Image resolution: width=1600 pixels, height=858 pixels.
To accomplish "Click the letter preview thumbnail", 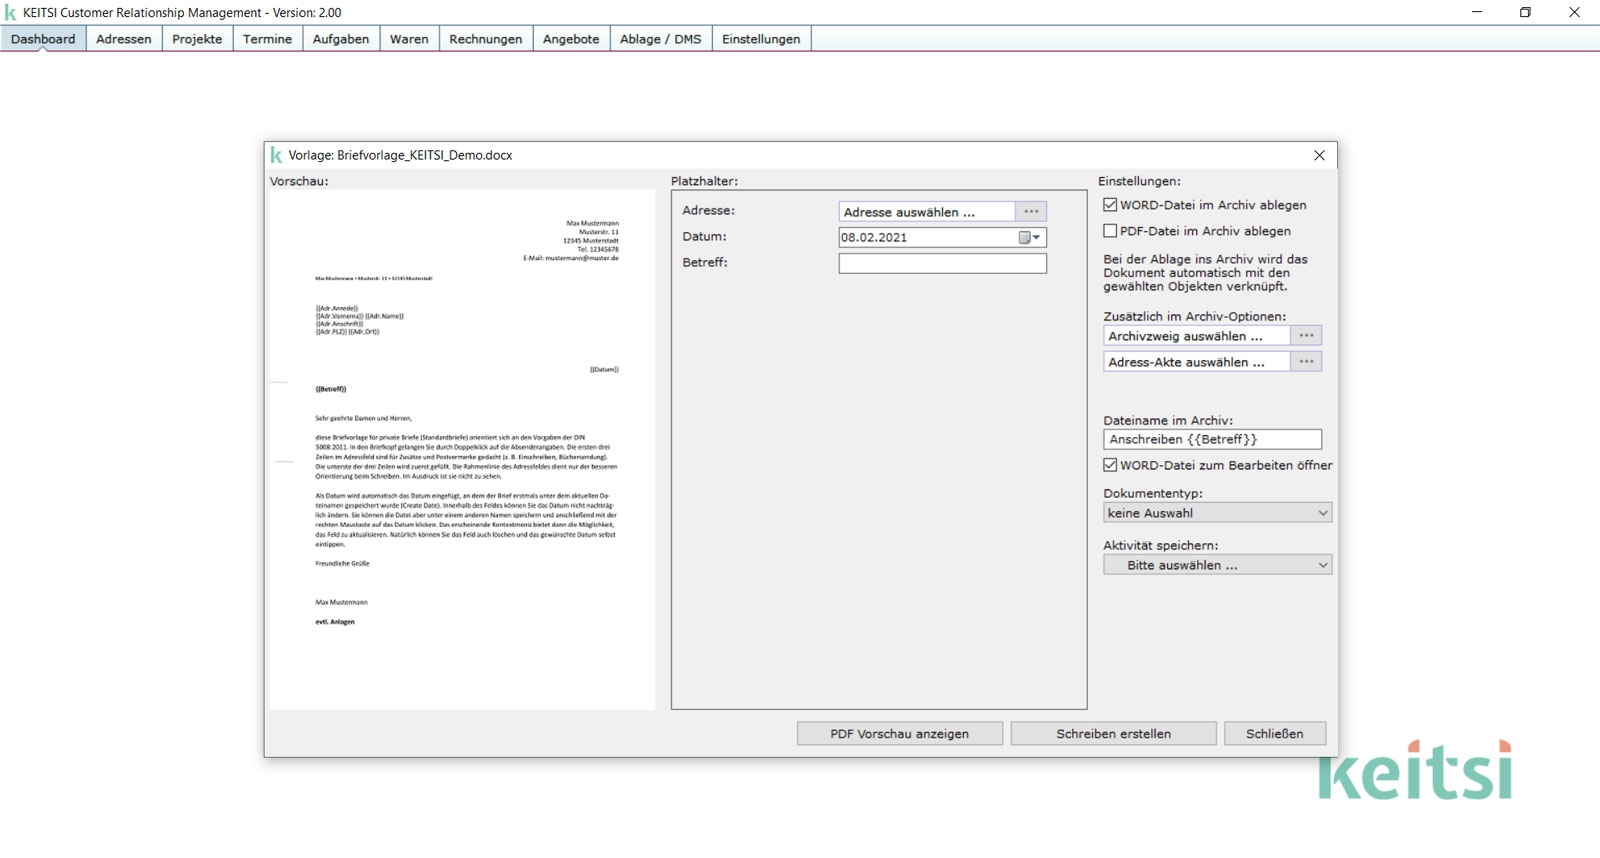I will click(462, 450).
